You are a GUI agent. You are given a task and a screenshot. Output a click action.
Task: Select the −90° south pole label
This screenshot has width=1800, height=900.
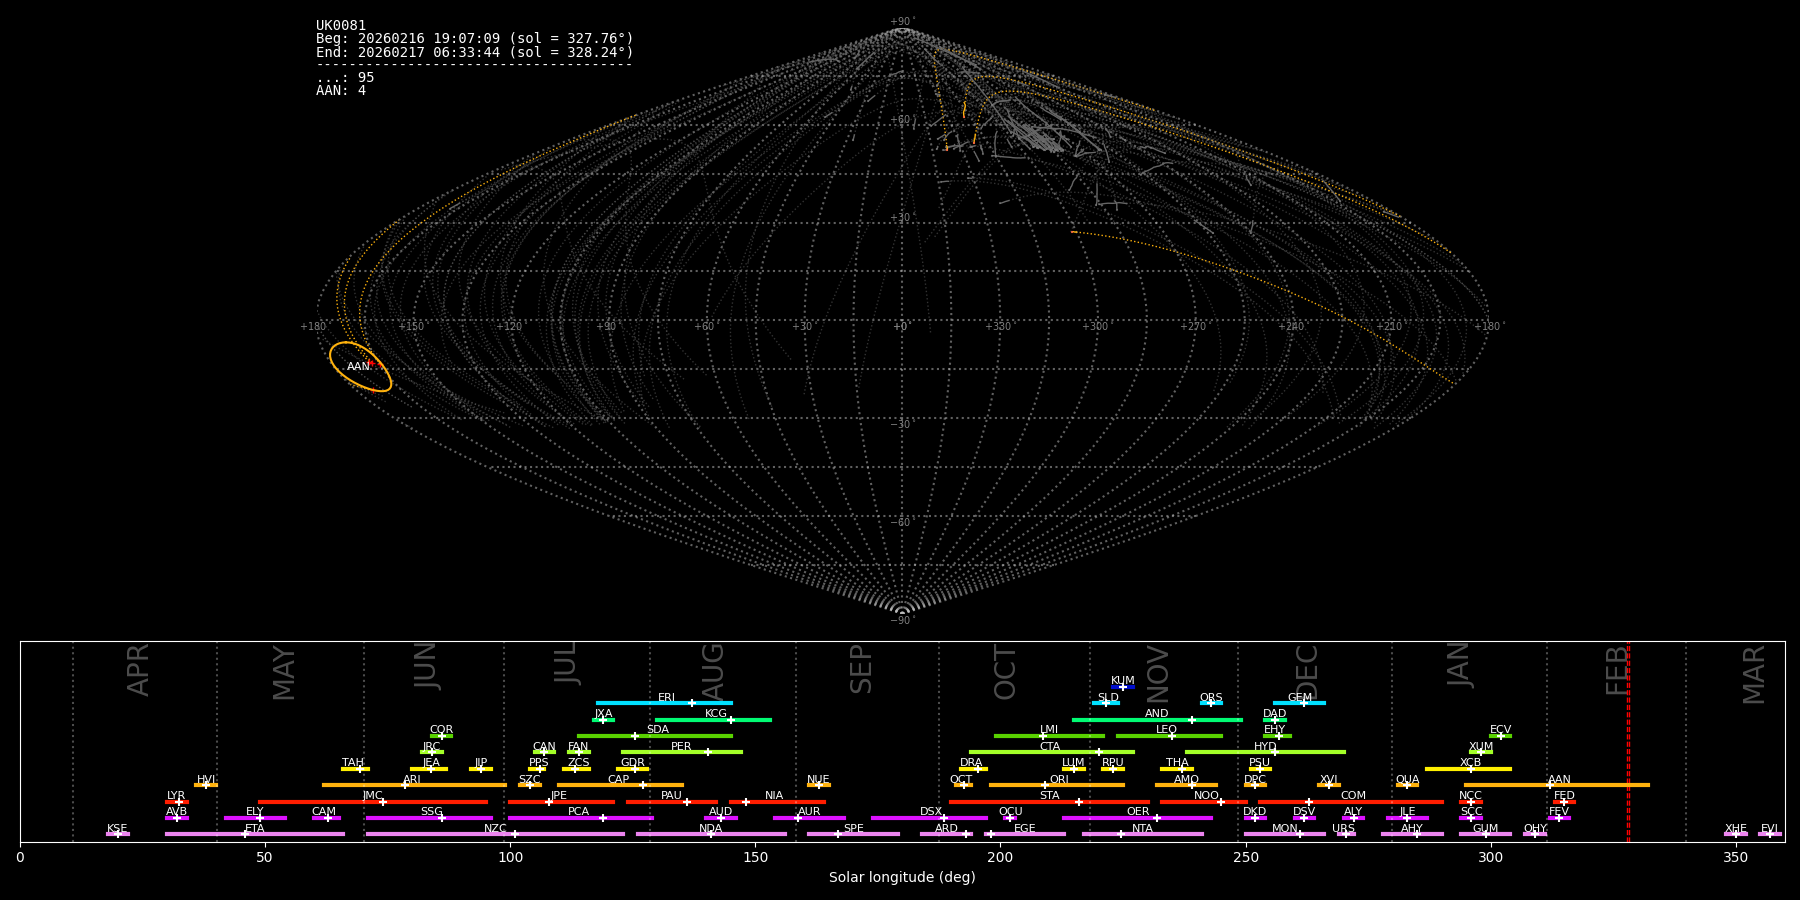[x=902, y=621]
